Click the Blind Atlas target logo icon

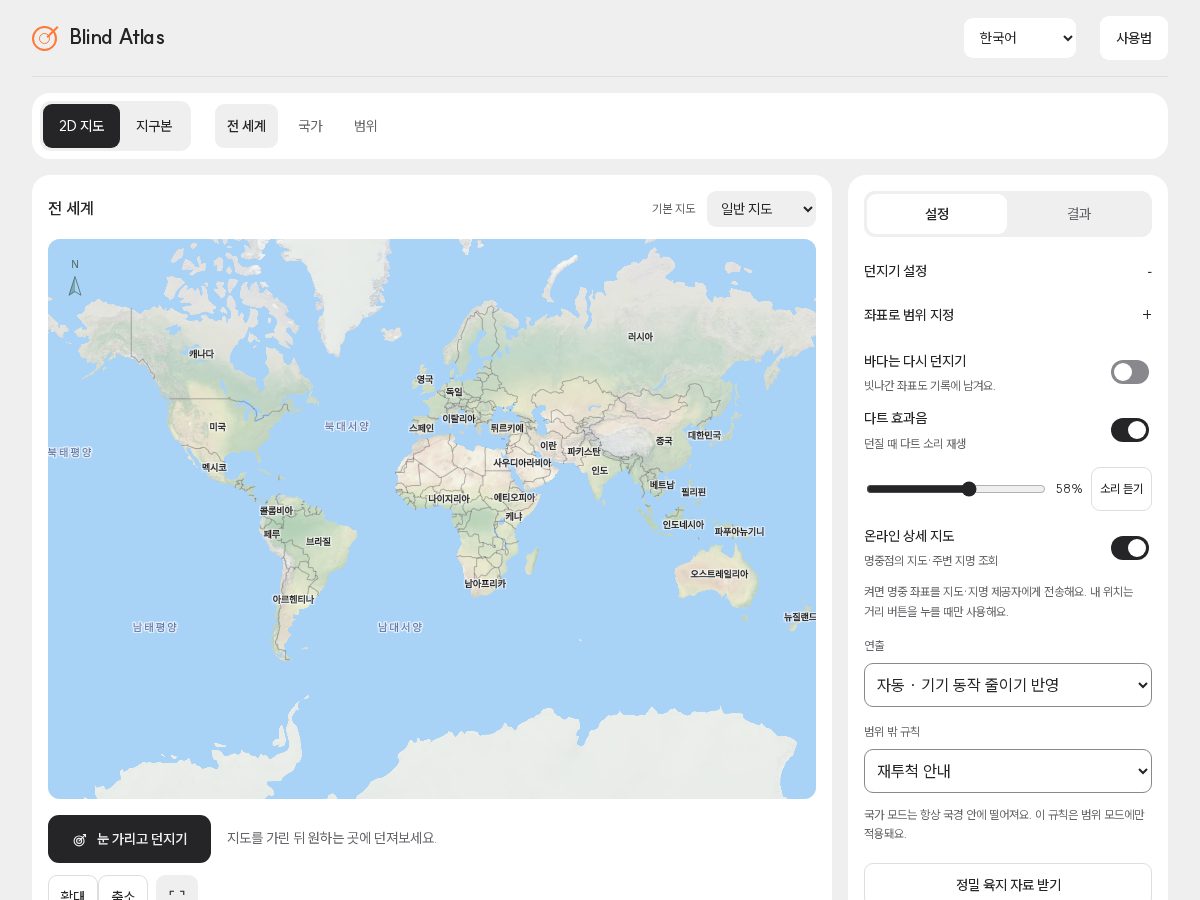45,38
